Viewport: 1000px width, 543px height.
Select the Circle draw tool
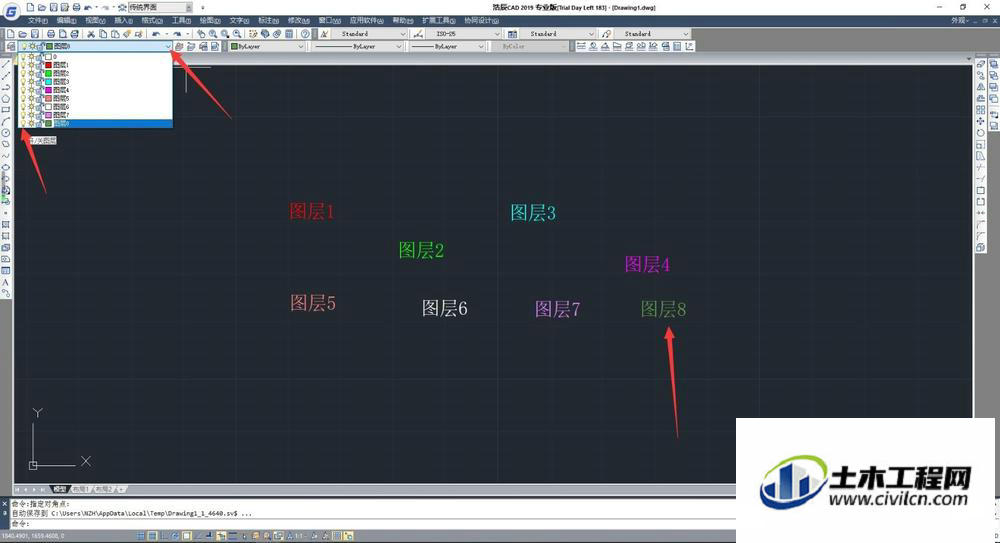[x=6, y=133]
